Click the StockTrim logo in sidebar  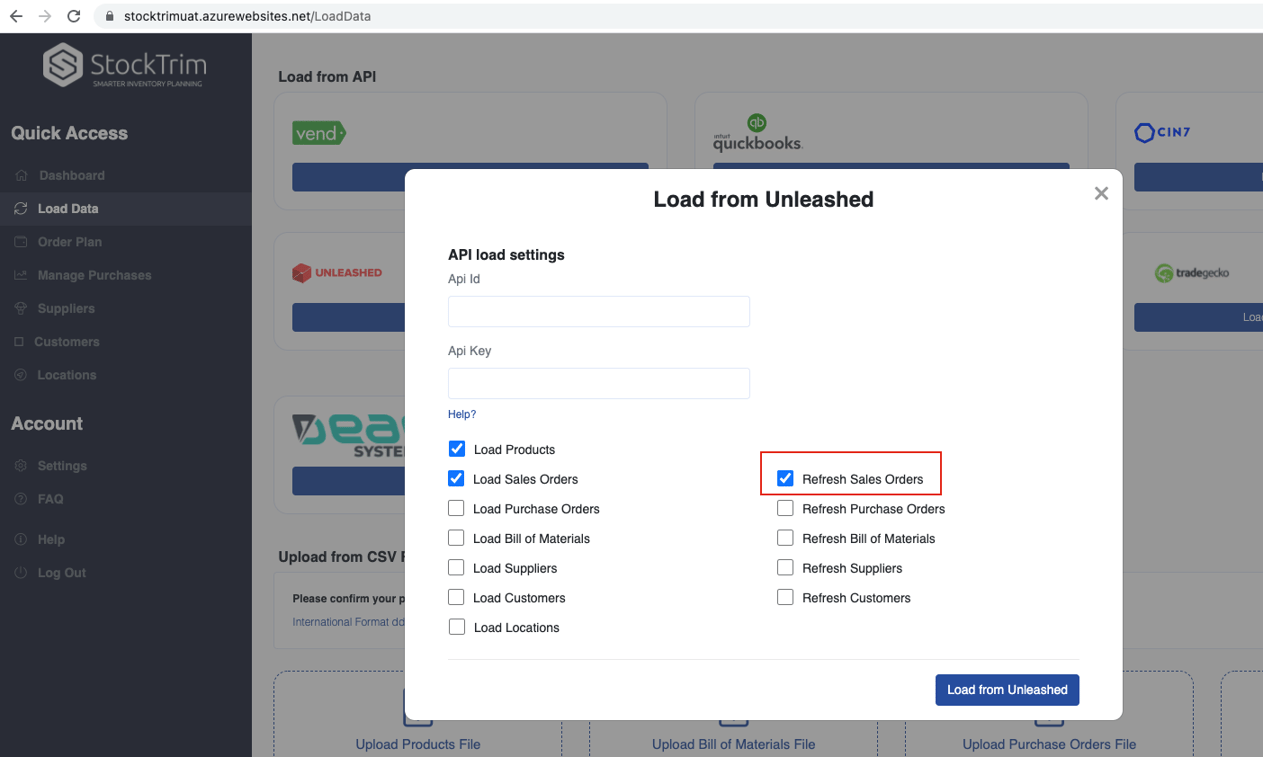pyautogui.click(x=124, y=66)
